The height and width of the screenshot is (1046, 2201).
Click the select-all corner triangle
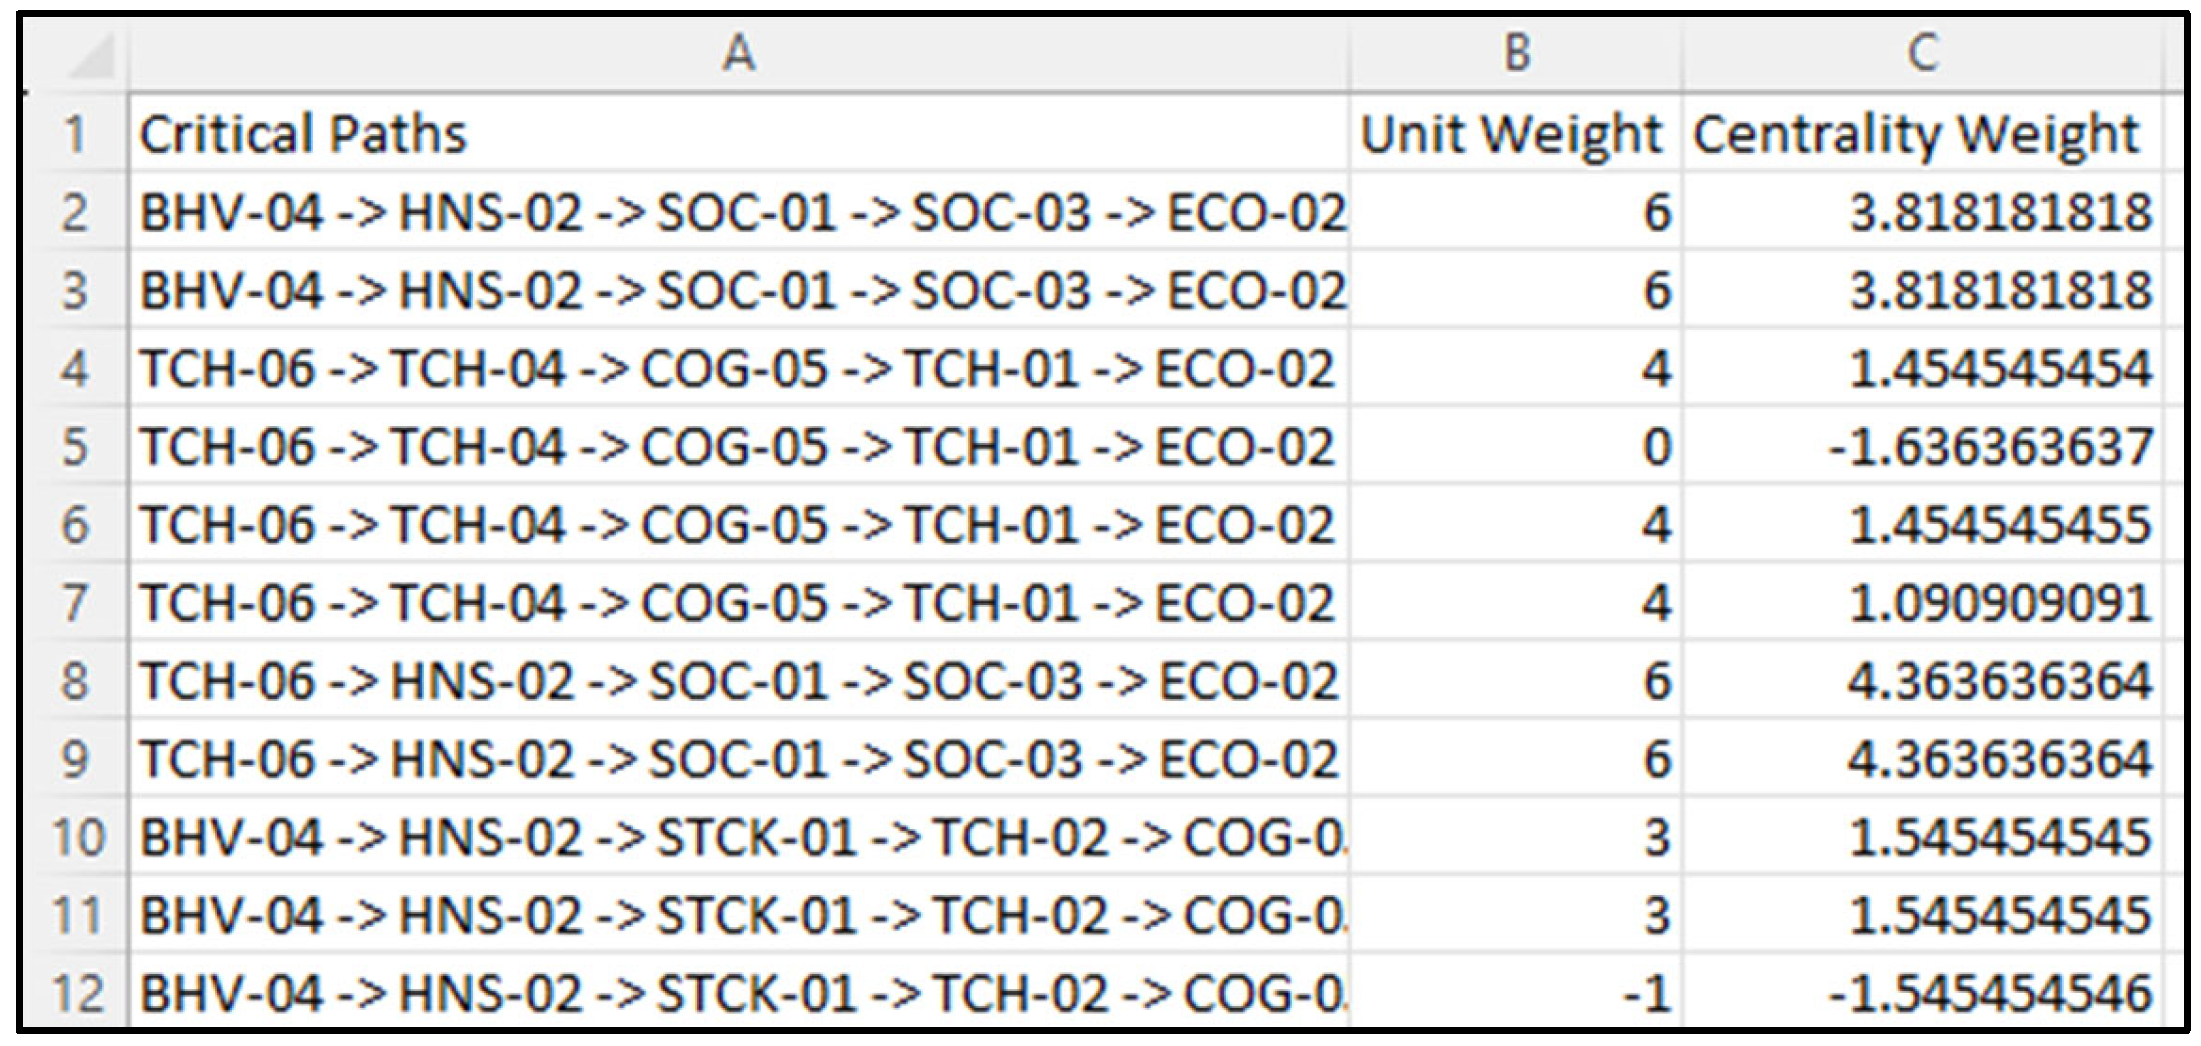[92, 58]
